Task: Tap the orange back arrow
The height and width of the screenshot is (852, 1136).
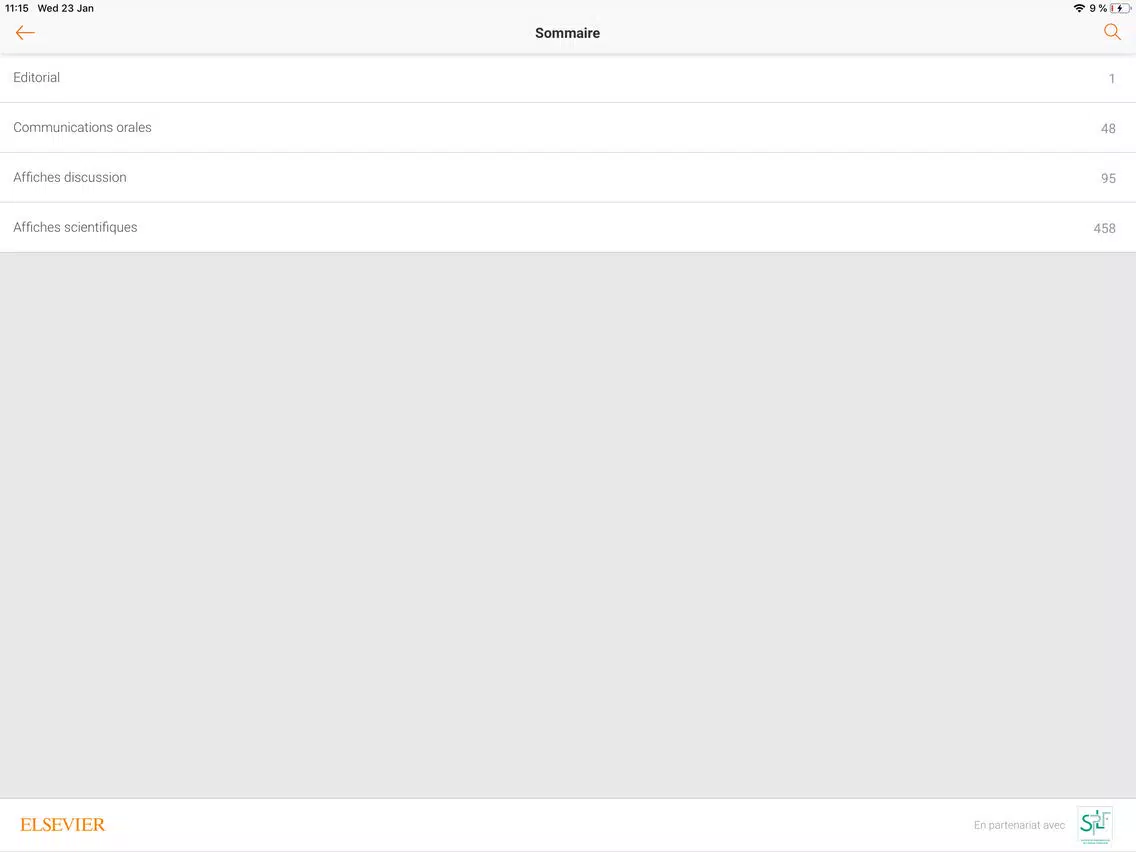Action: [x=25, y=33]
